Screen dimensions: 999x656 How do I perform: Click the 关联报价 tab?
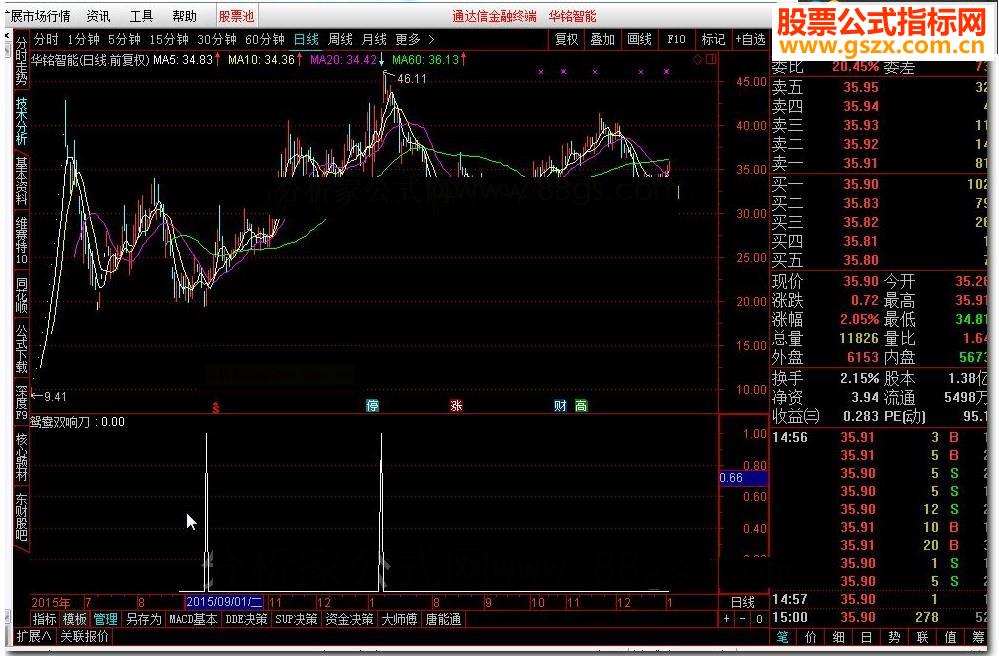pos(85,636)
